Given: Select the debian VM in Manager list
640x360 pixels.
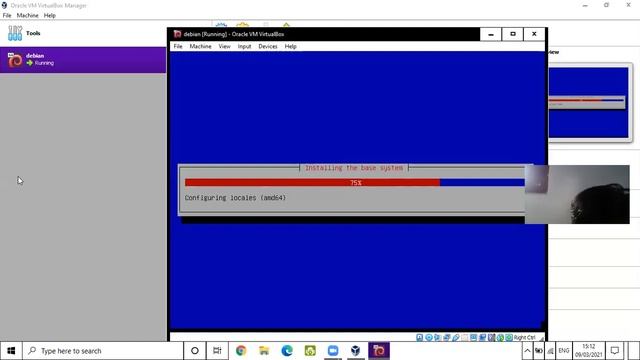Looking at the screenshot, I should (x=83, y=60).
